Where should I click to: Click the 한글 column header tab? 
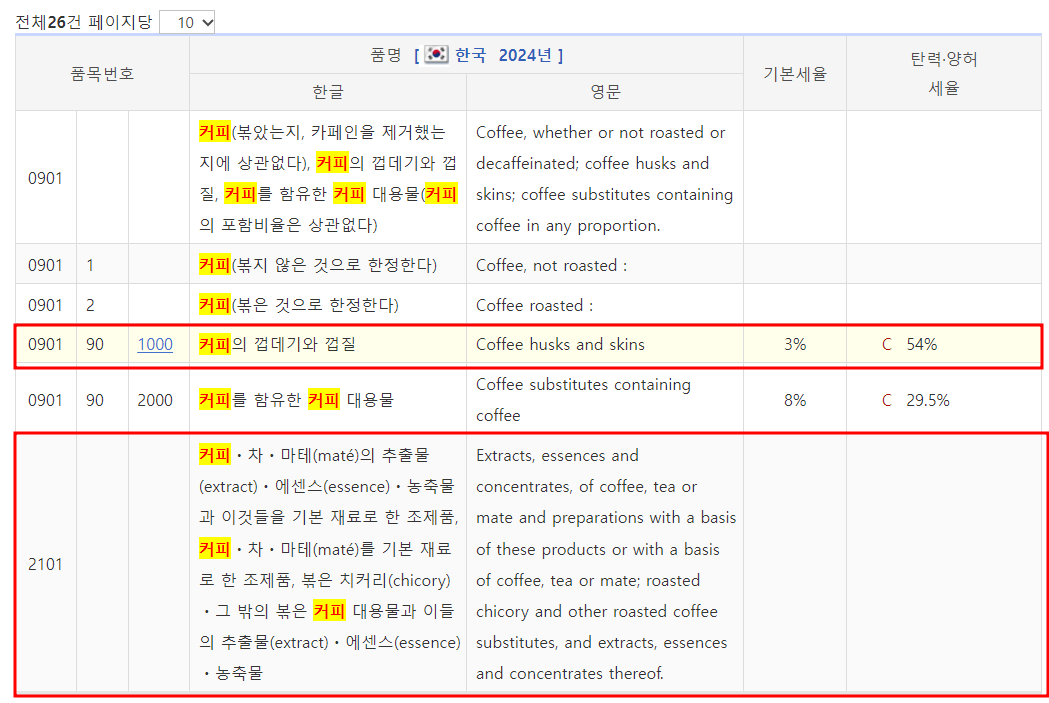point(329,92)
